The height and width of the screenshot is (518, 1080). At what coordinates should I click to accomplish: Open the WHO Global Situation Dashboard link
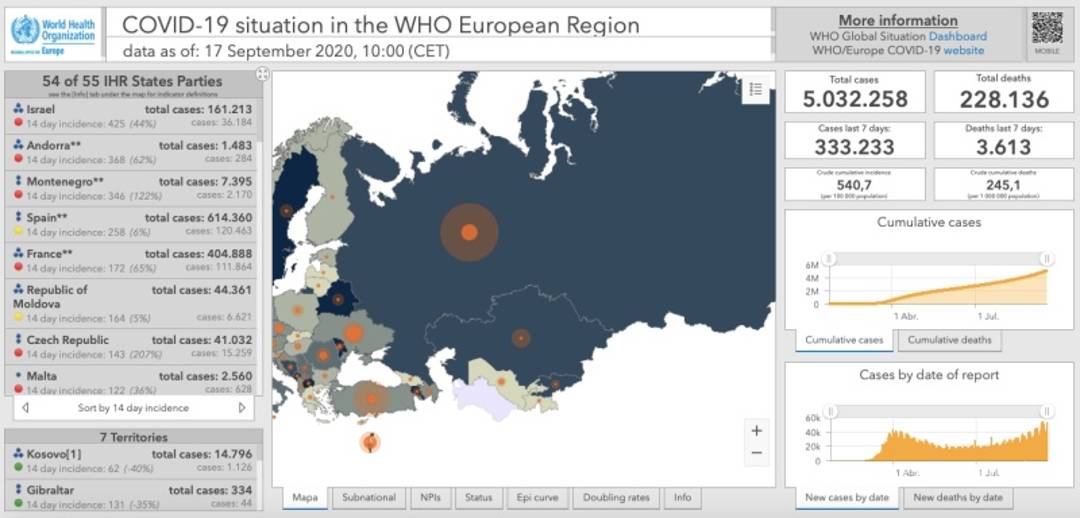pyautogui.click(x=956, y=36)
